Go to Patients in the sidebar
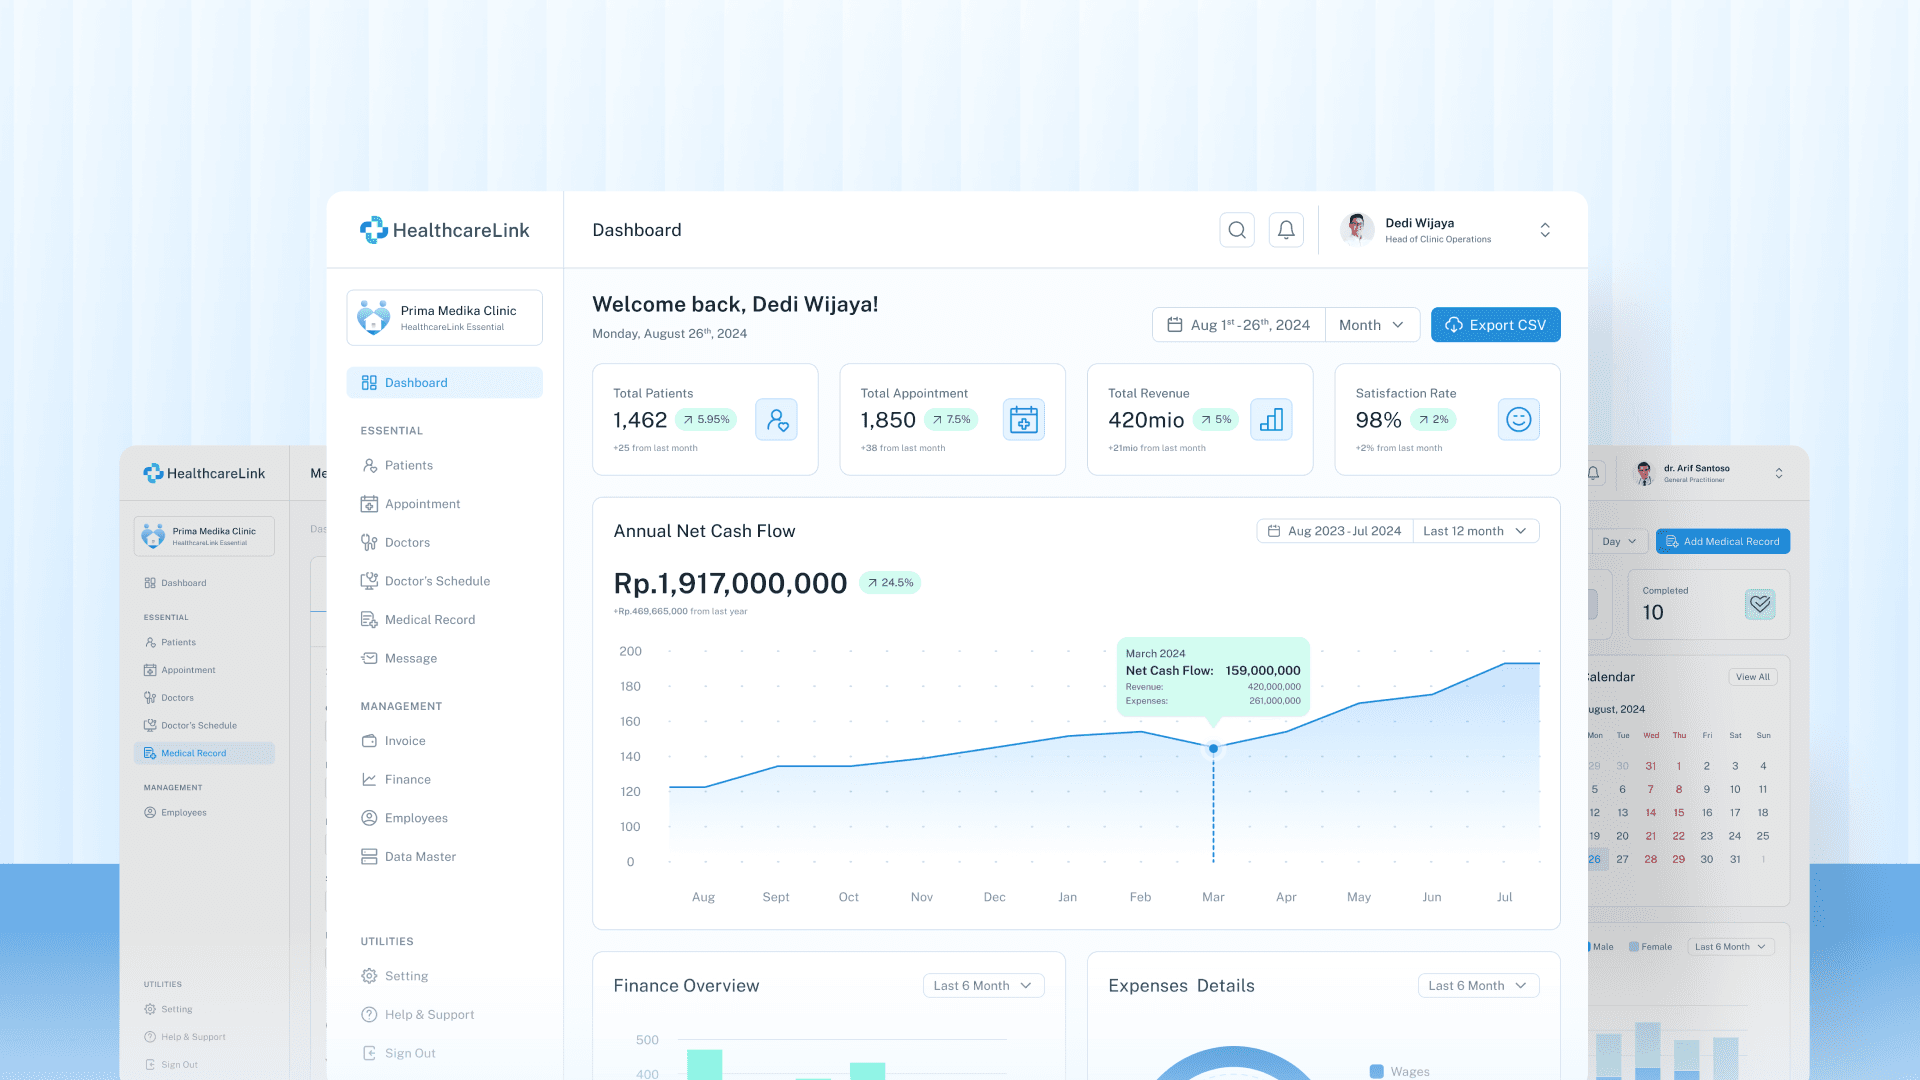This screenshot has height=1080, width=1920. coord(408,466)
